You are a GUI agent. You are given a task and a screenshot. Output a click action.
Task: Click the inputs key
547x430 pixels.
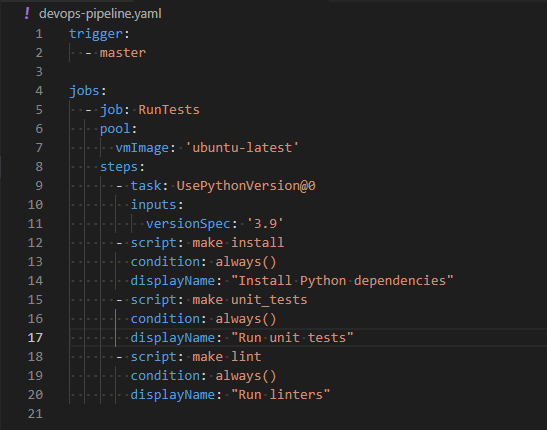[x=153, y=205]
